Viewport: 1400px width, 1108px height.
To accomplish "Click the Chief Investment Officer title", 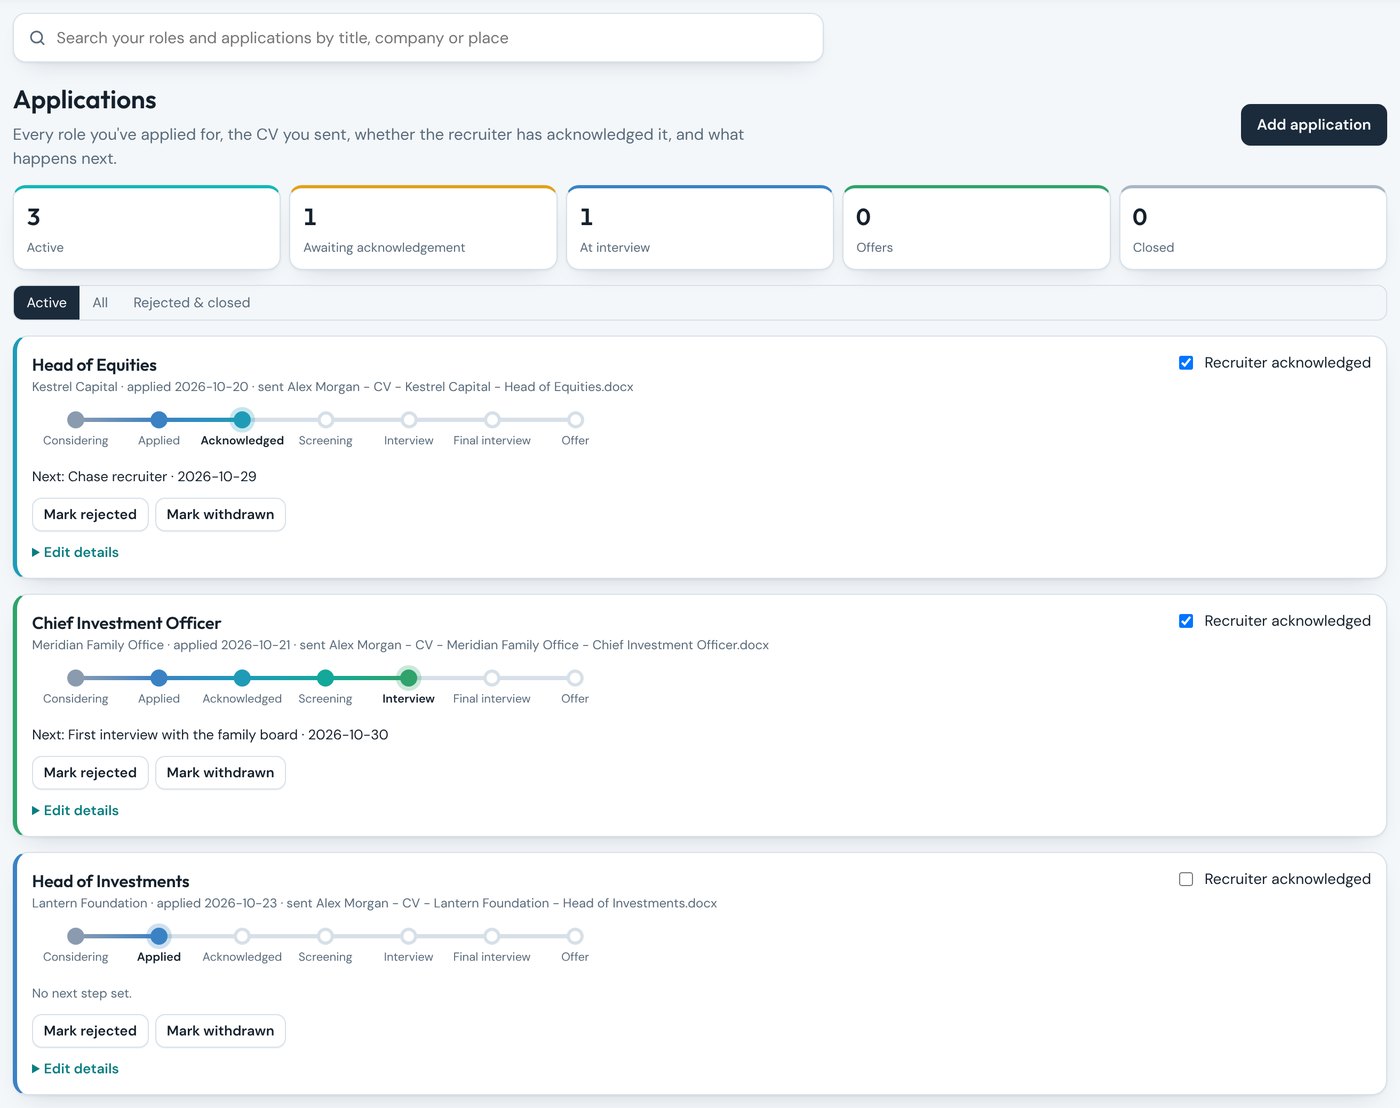I will 126,623.
